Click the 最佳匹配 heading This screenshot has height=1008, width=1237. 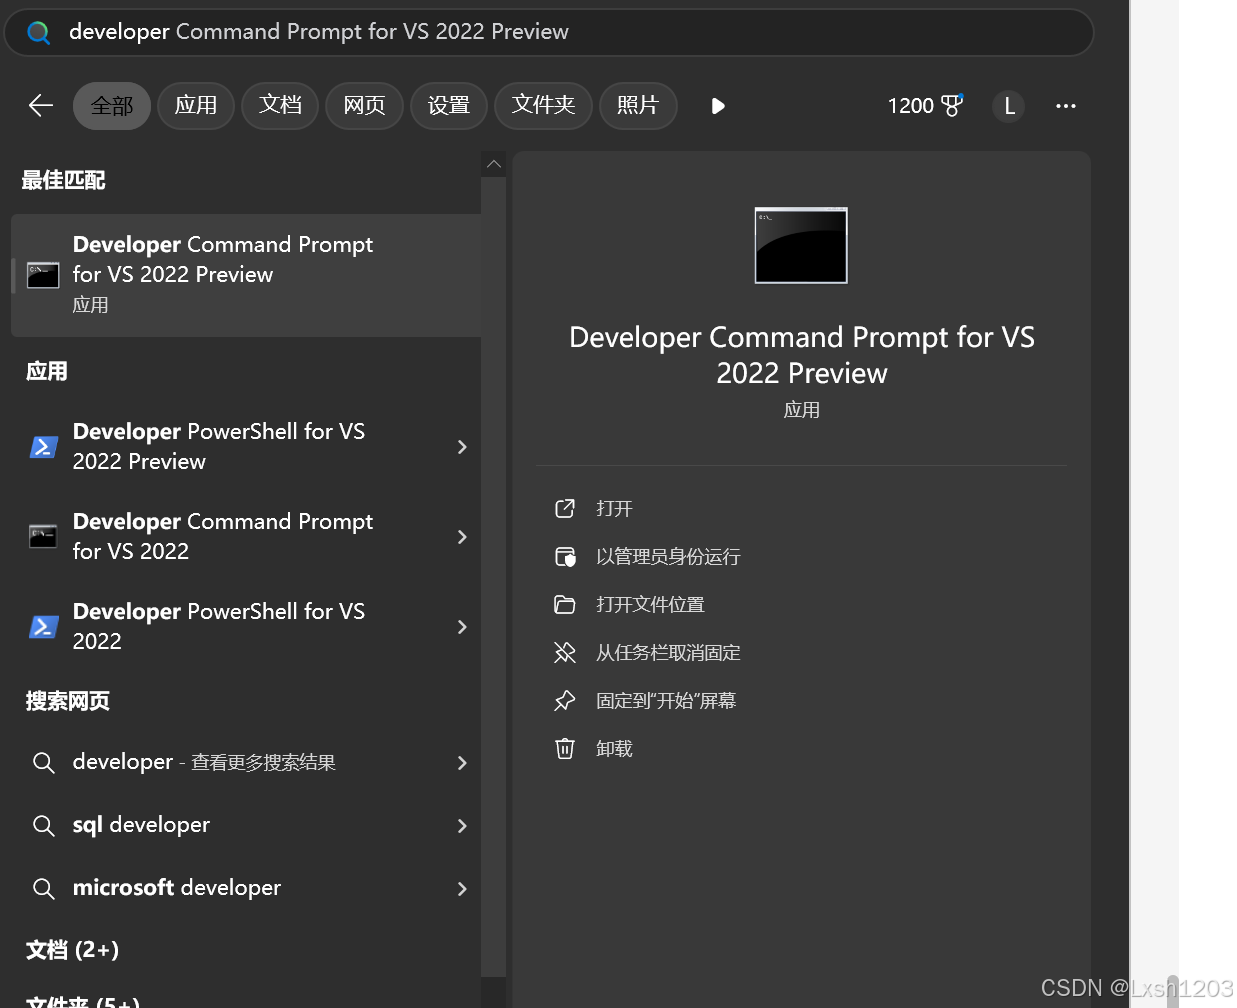click(63, 180)
